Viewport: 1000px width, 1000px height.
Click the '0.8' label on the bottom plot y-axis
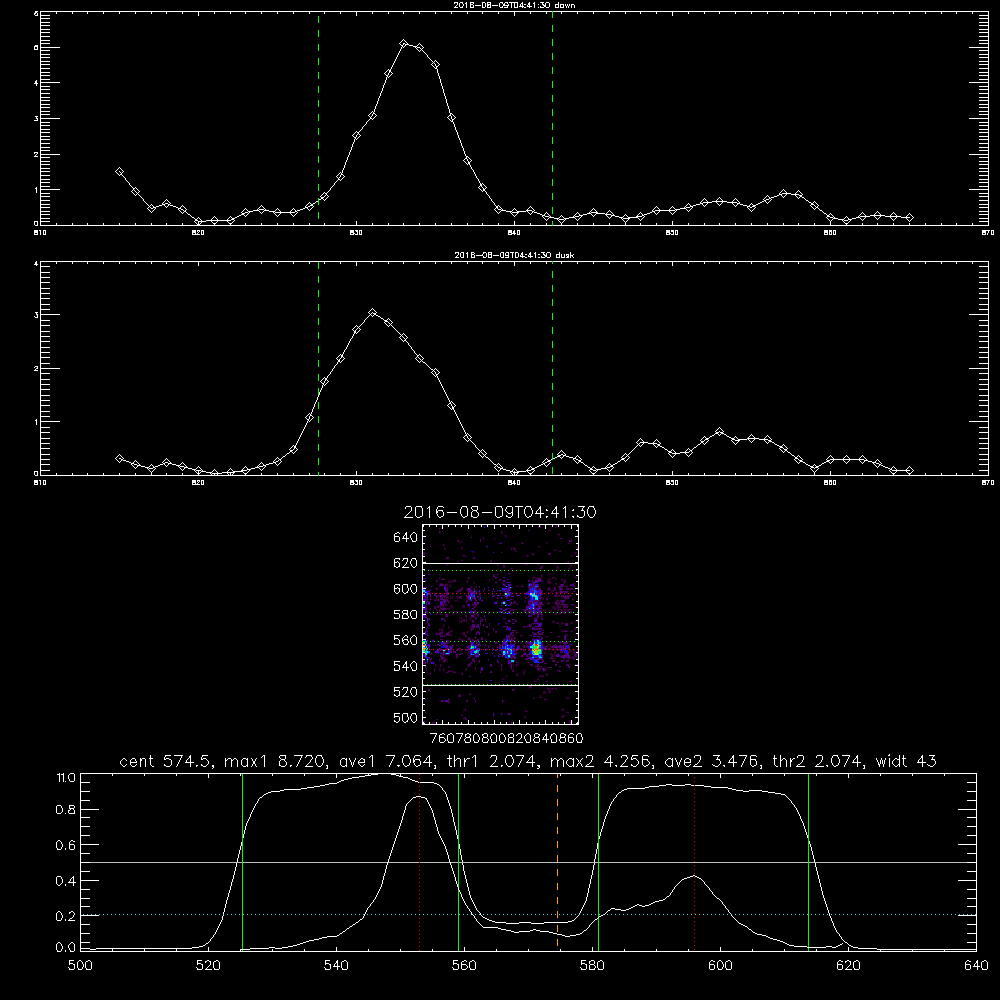(66, 810)
